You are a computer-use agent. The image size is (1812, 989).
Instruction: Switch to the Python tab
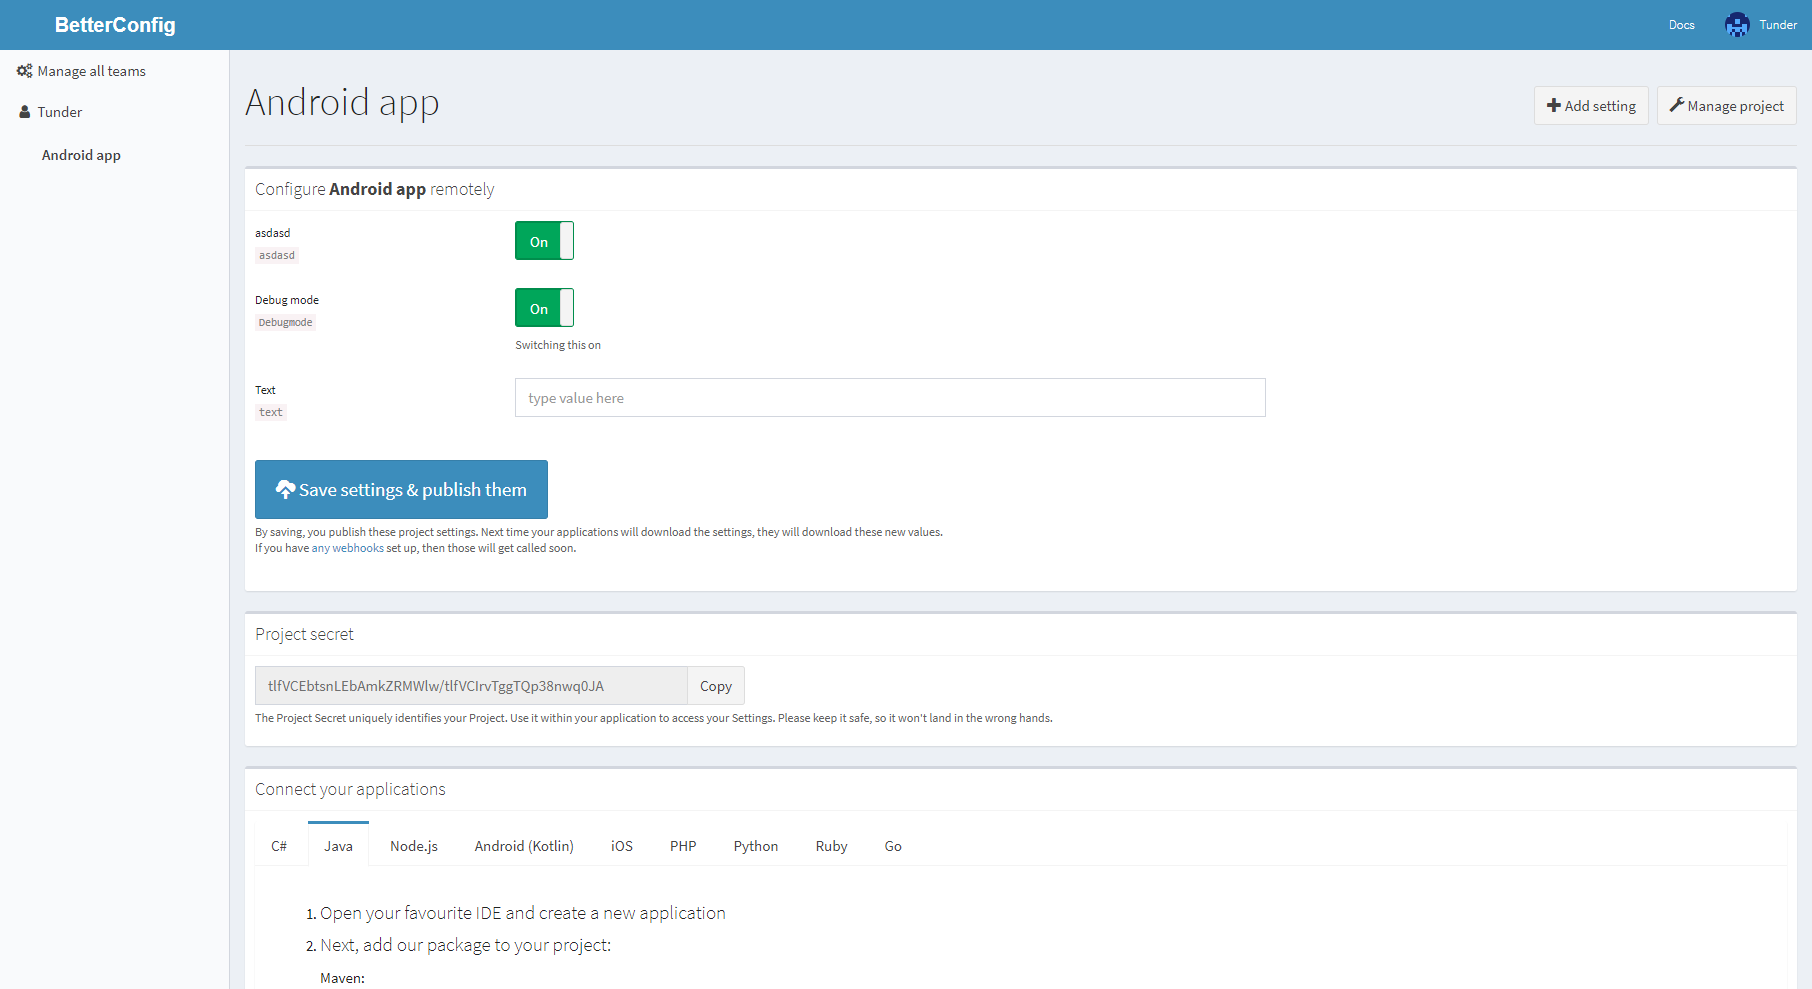[x=755, y=846]
